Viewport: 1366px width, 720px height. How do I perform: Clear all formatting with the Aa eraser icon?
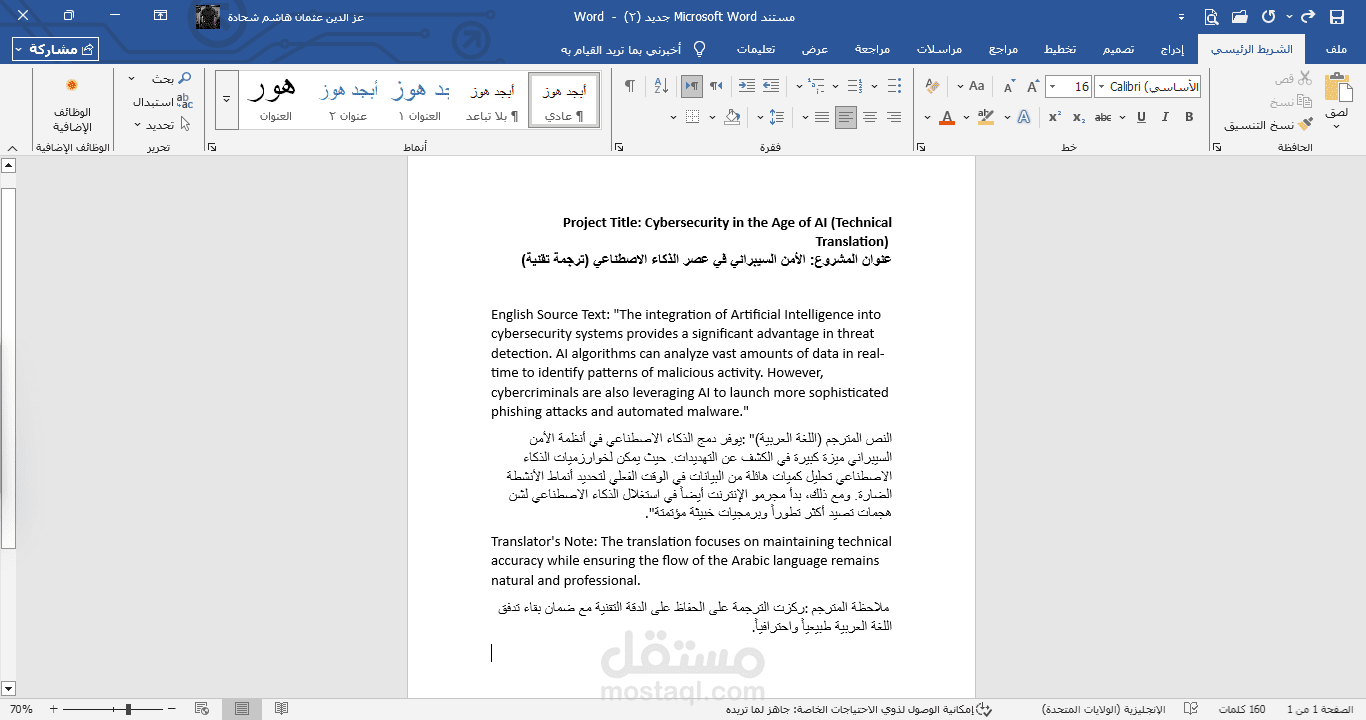932,85
